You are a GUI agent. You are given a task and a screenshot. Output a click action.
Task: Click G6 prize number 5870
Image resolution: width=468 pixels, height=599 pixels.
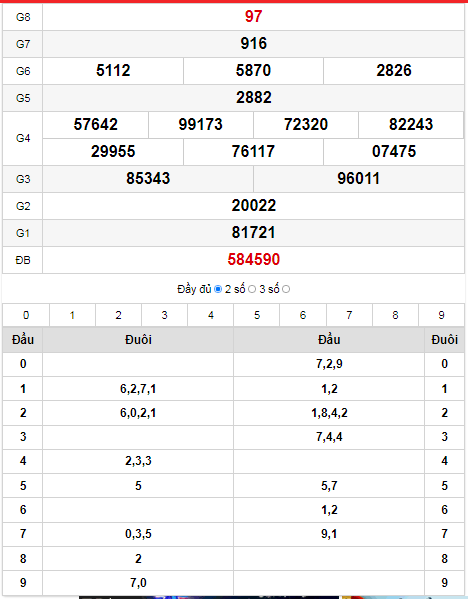tap(253, 71)
